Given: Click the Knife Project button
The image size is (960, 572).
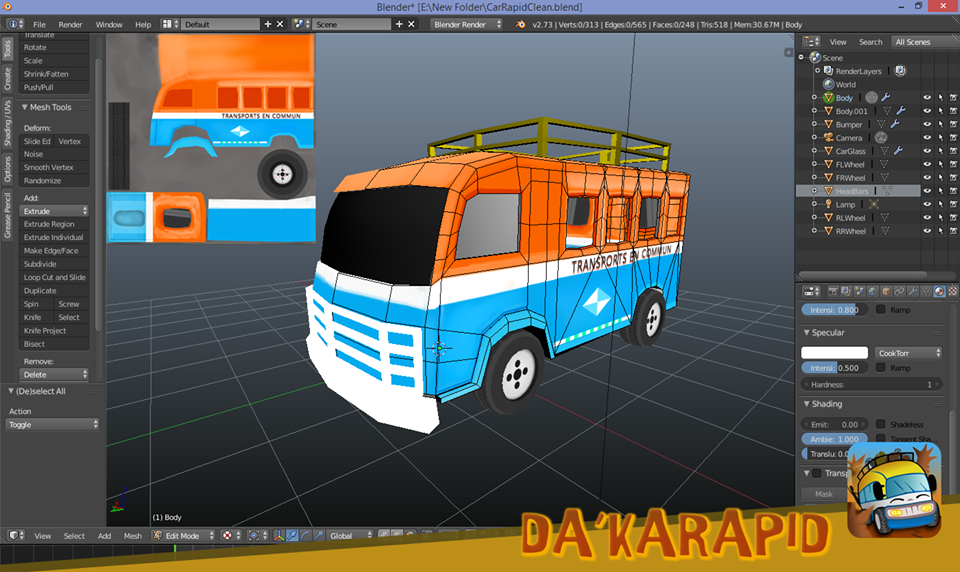Looking at the screenshot, I should tap(54, 331).
